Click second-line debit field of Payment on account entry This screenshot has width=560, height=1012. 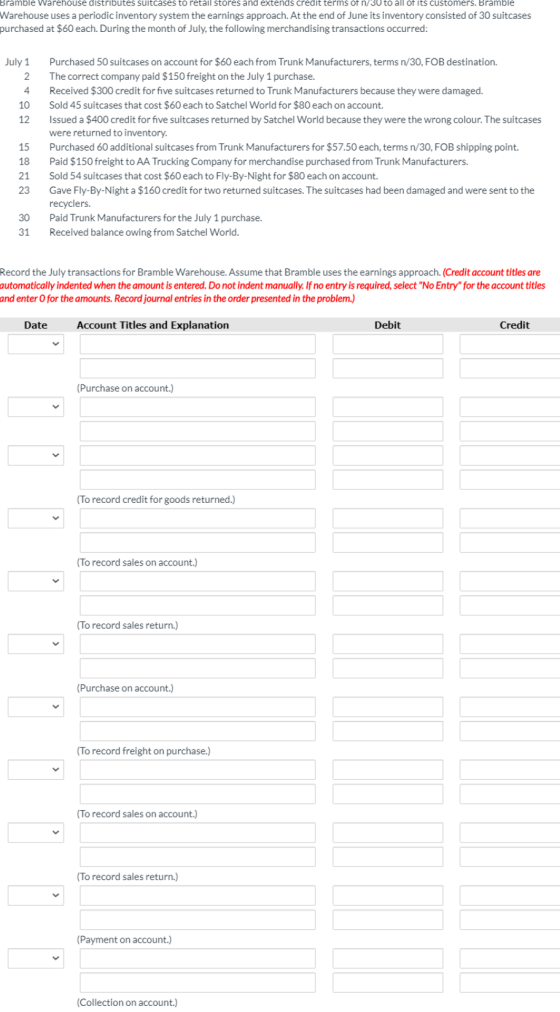tap(388, 920)
